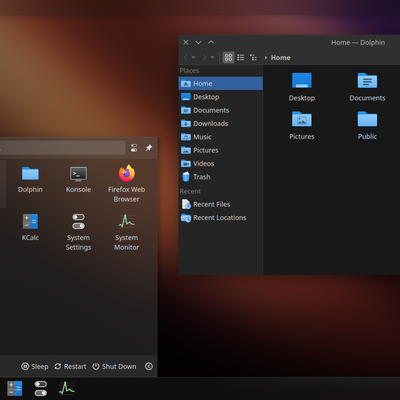Maximize Dolphin with up chevron
The width and height of the screenshot is (400, 400).
[x=211, y=42]
